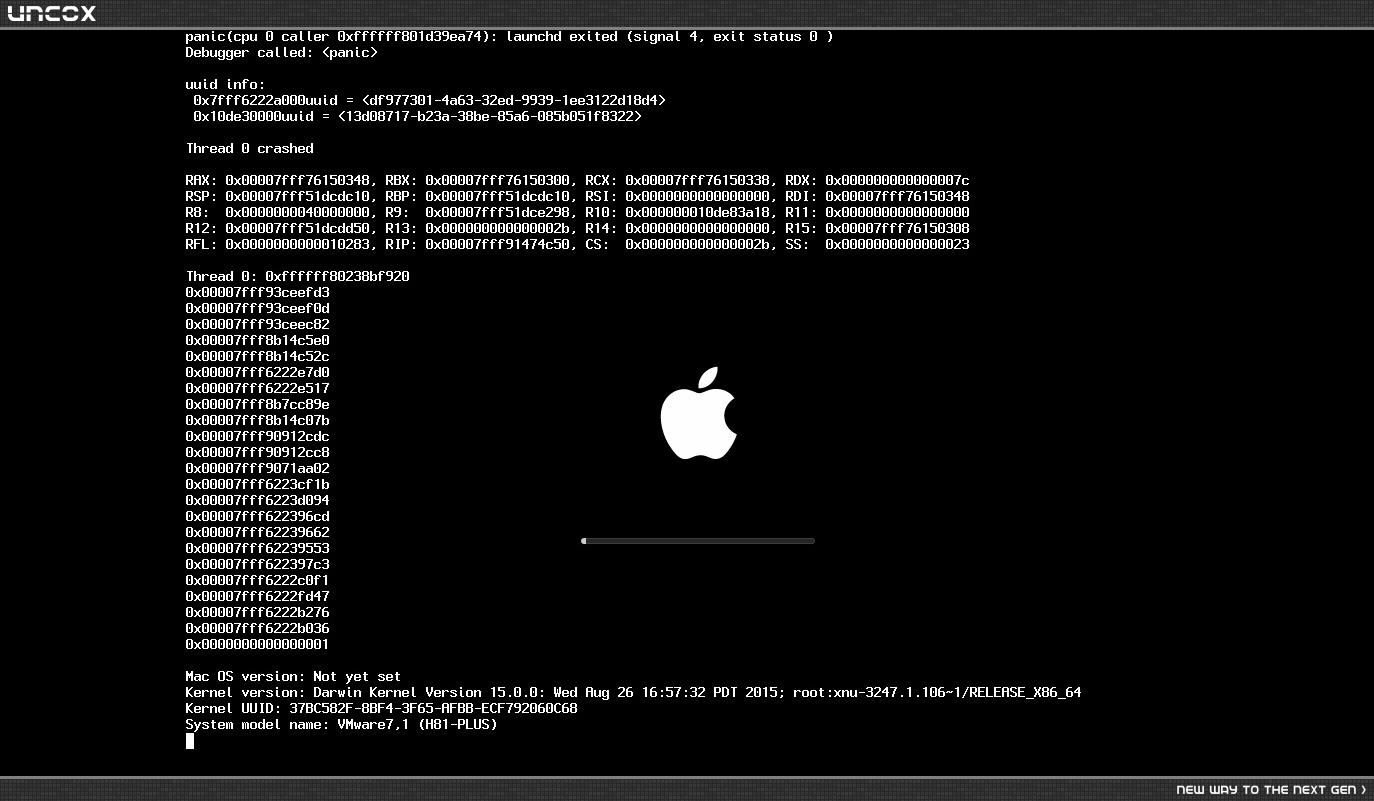
Task: Select the 'panic(cpu 0 caller' line
Action: tap(510, 37)
